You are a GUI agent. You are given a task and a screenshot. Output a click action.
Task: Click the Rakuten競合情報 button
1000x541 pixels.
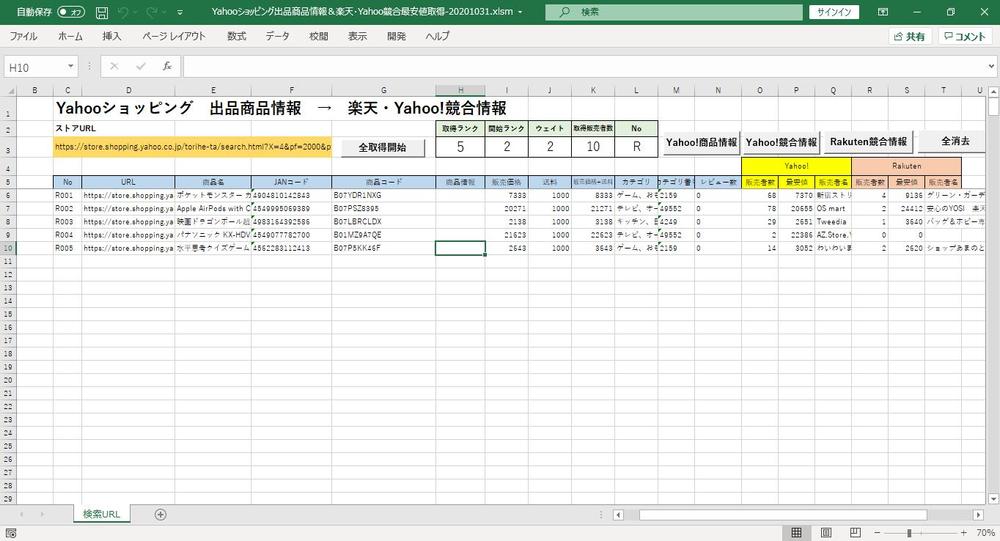[868, 142]
